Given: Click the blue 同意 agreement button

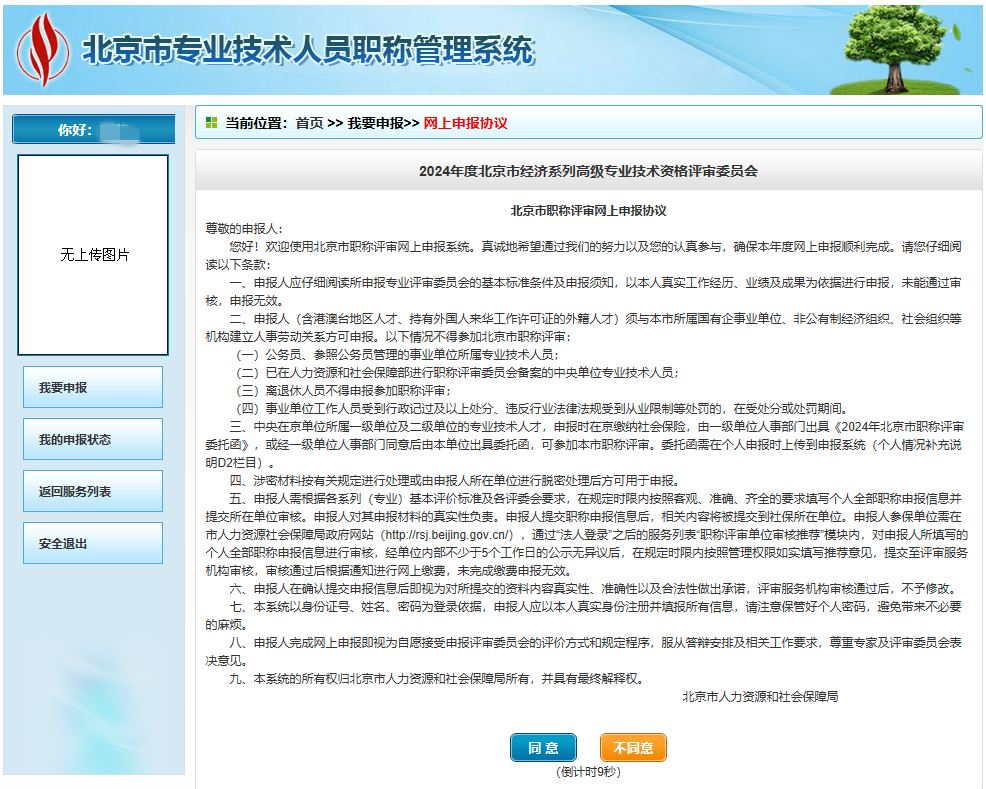Looking at the screenshot, I should coord(543,747).
